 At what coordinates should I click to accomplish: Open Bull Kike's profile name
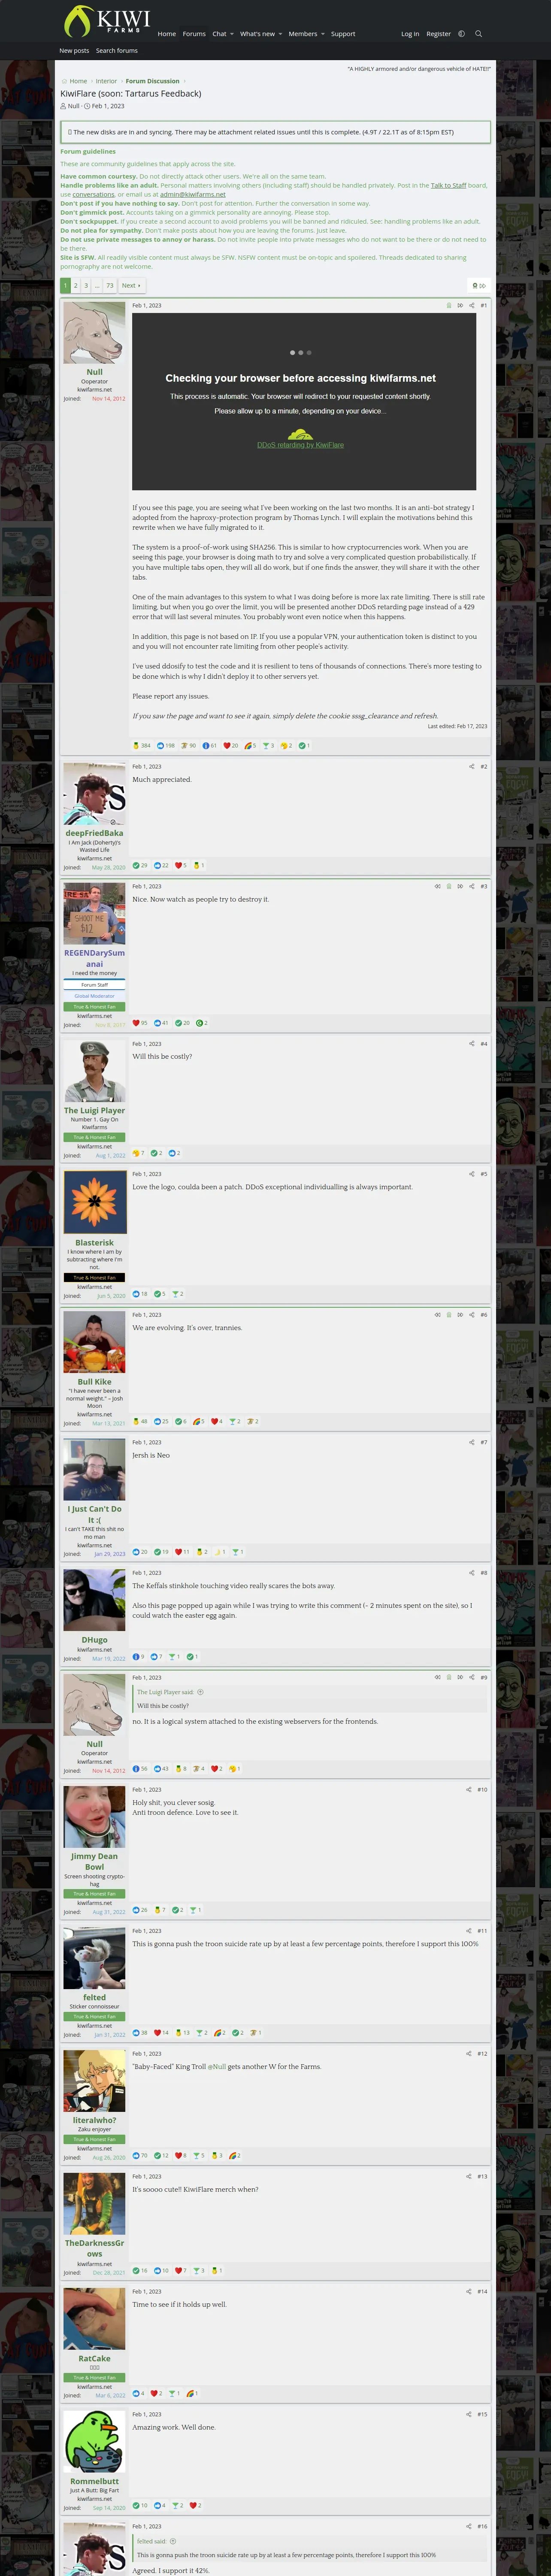click(94, 1382)
